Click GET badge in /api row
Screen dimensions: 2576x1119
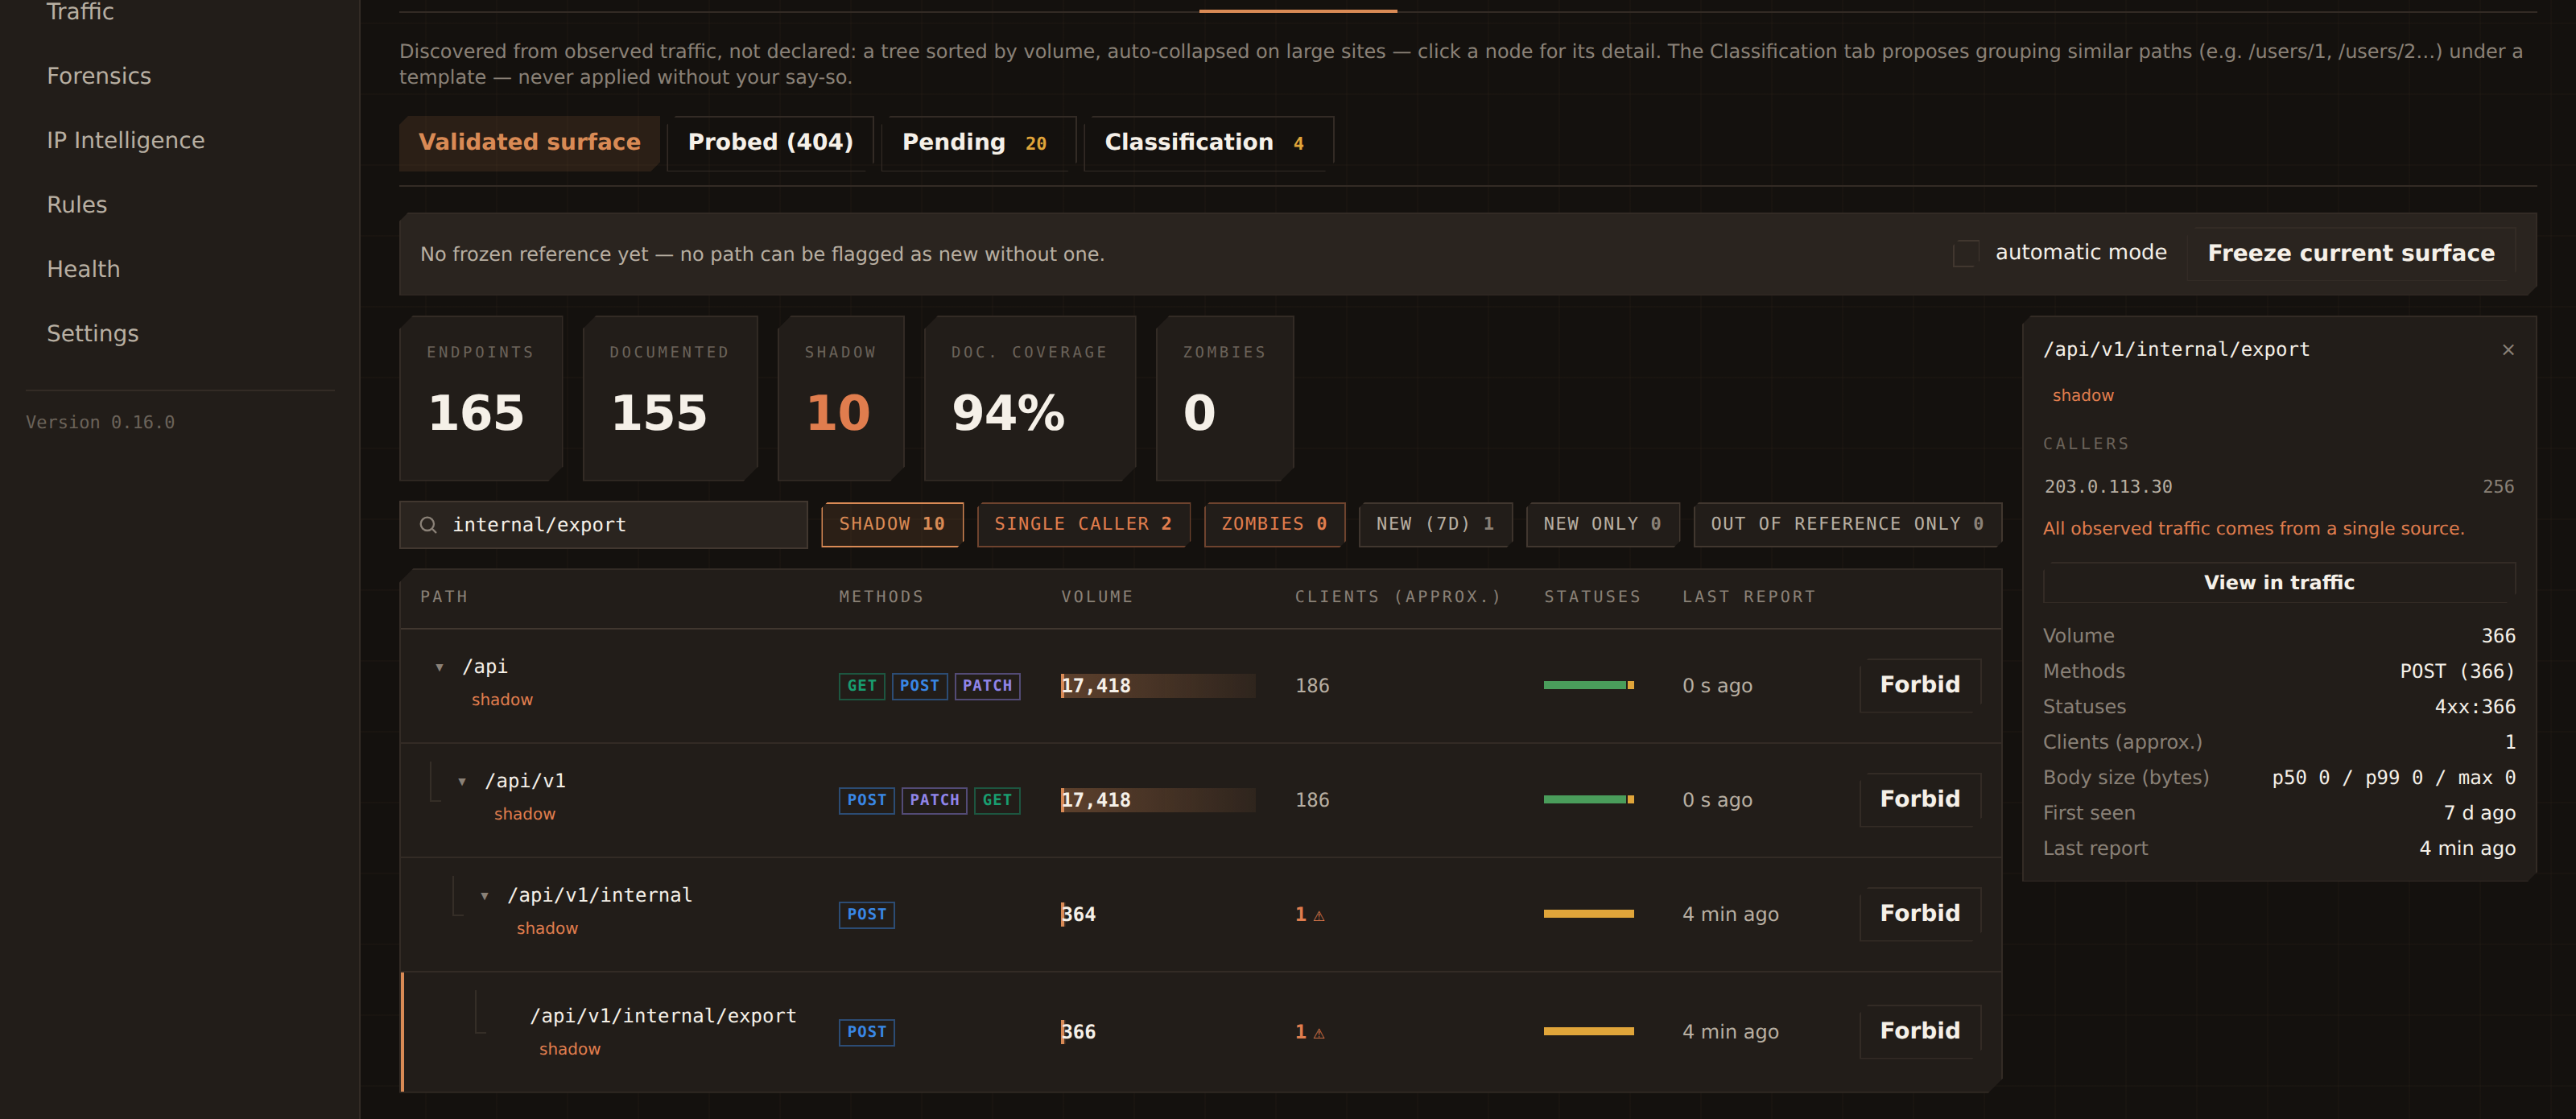tap(862, 686)
